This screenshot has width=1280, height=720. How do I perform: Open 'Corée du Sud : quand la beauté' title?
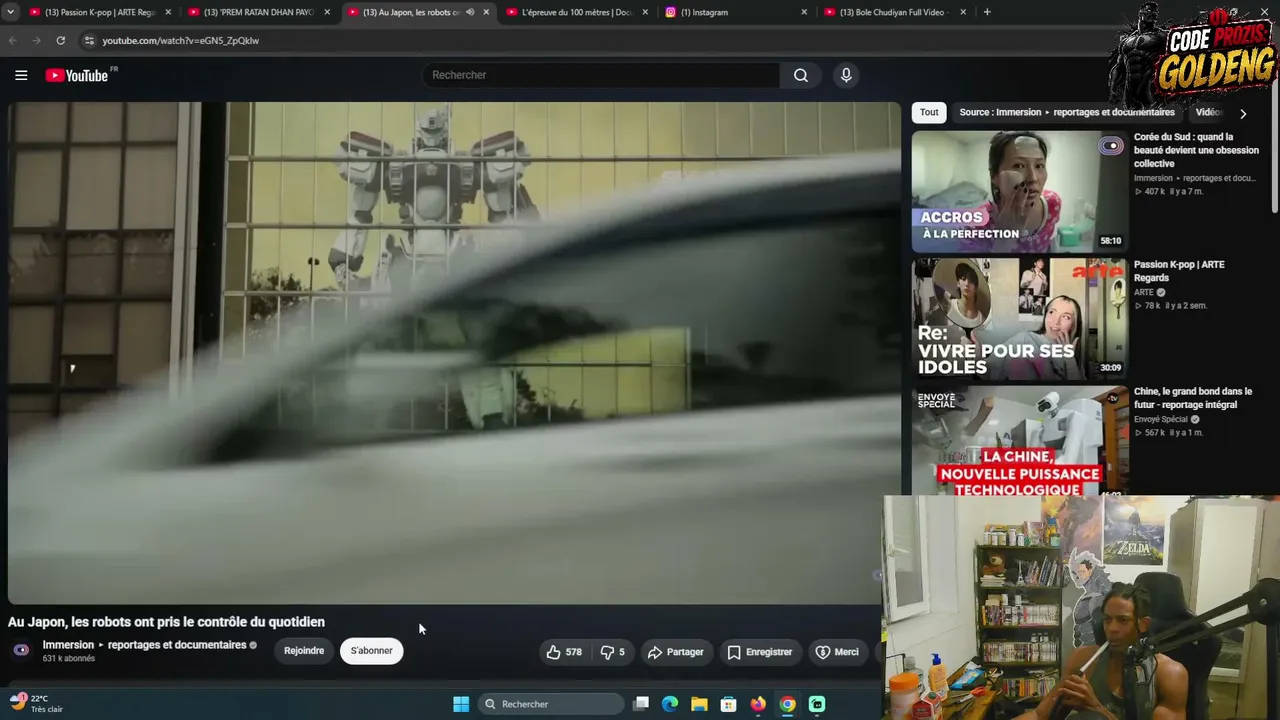pyautogui.click(x=1196, y=150)
